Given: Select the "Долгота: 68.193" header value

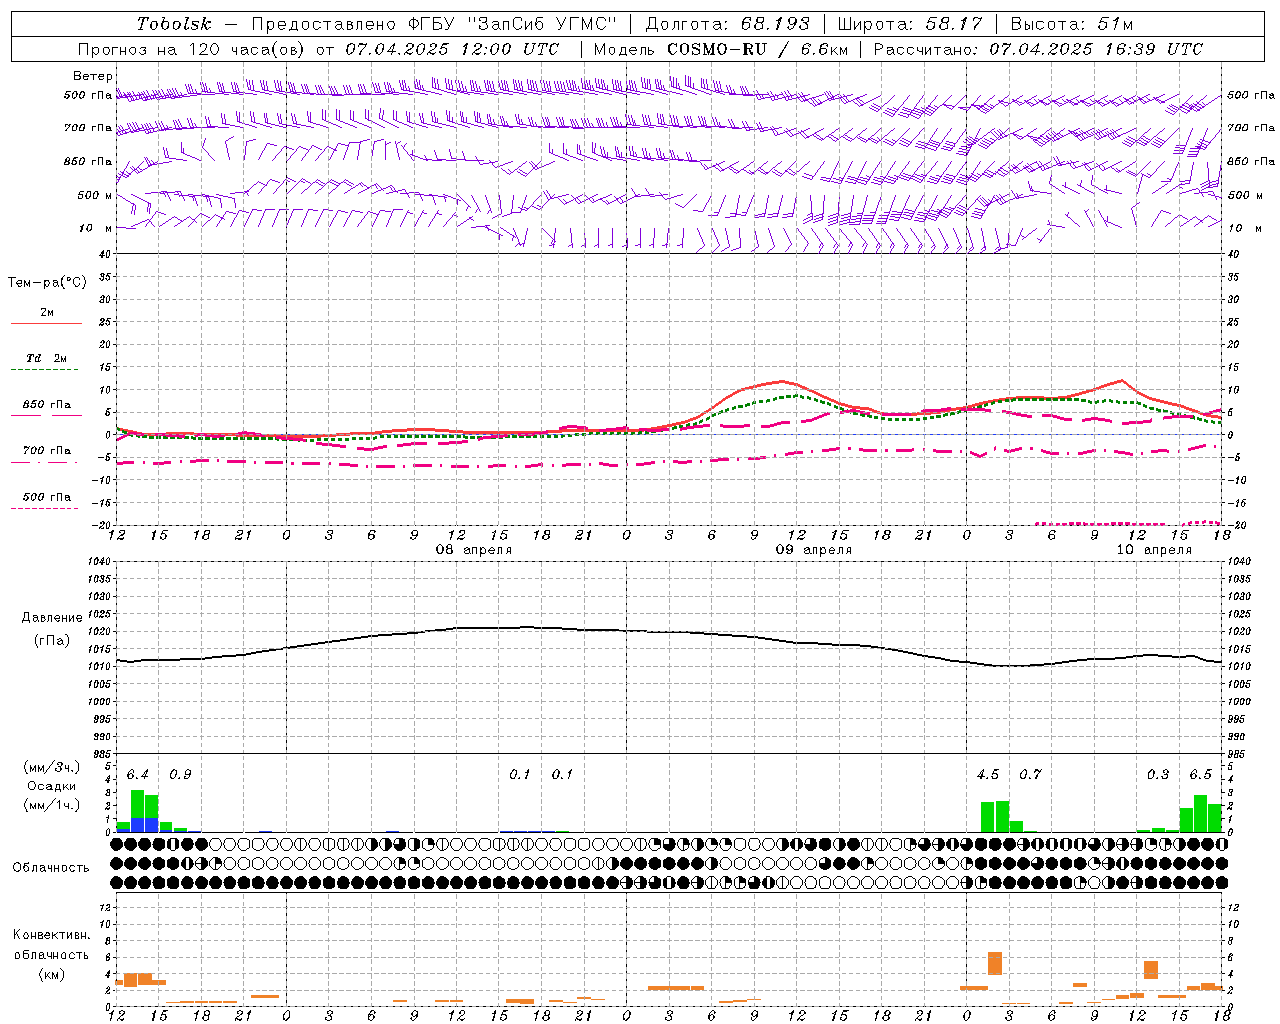Looking at the screenshot, I should click(x=727, y=24).
